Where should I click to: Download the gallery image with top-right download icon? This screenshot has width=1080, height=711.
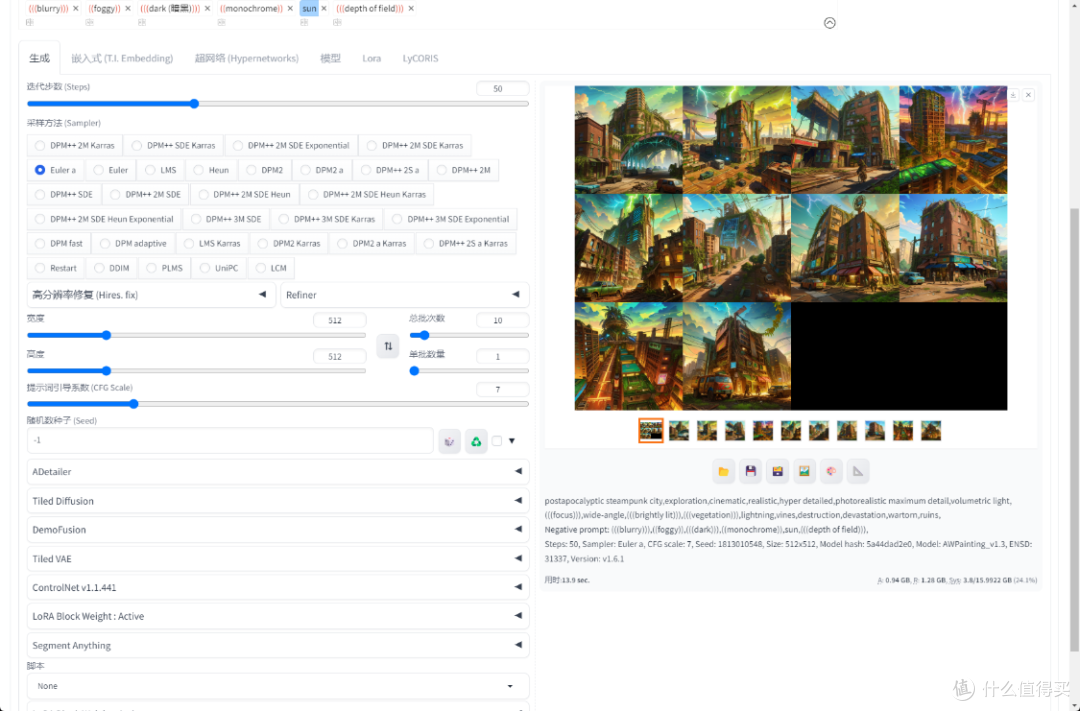[x=1013, y=94]
